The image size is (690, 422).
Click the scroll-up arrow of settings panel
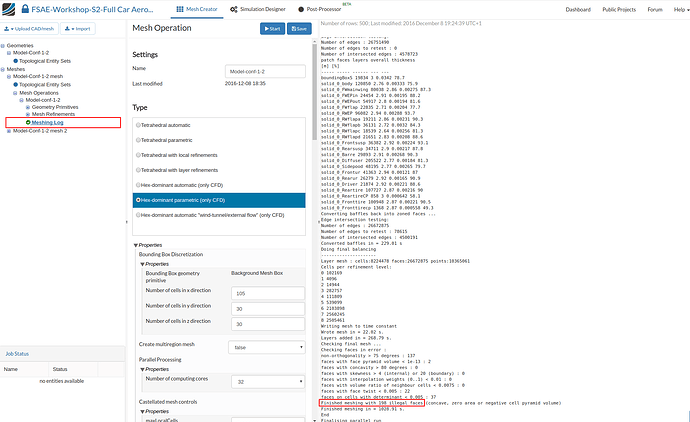315,40
